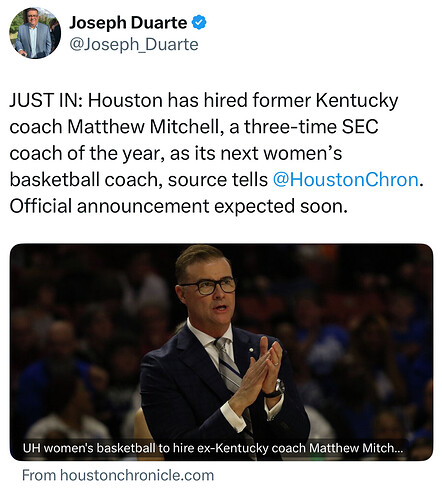The width and height of the screenshot is (442, 500).
Task: Click the "three-time SEC" phrase
Action: pyautogui.click(x=311, y=127)
